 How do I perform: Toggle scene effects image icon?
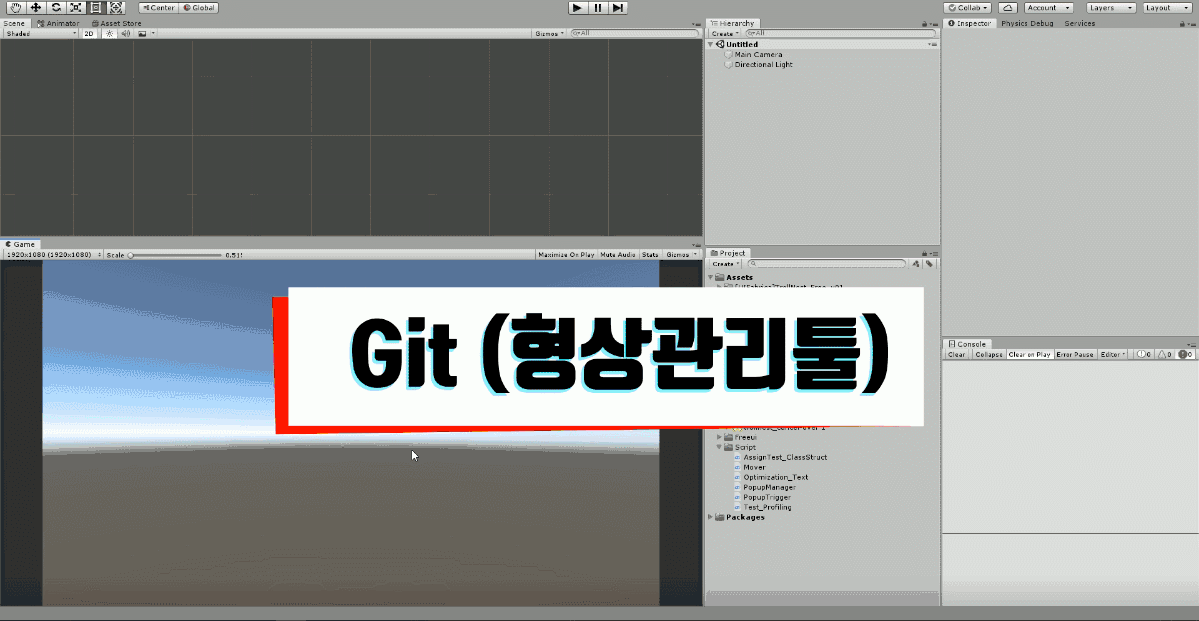point(142,34)
